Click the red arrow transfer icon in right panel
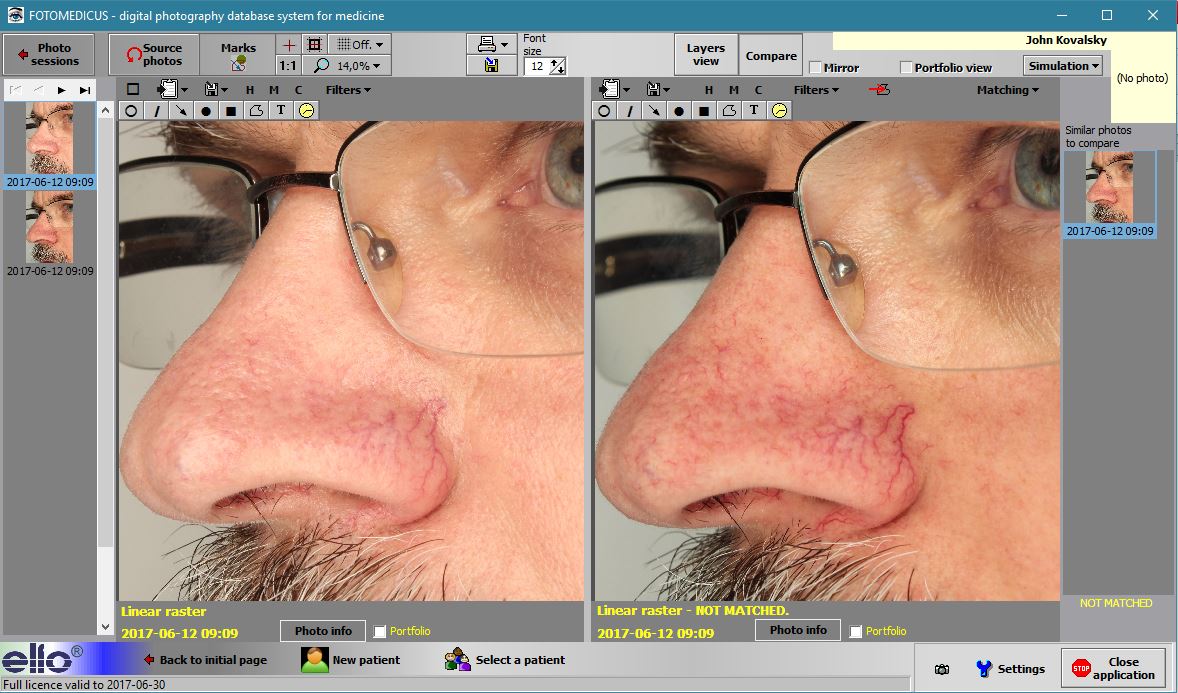The height and width of the screenshot is (693, 1178). (x=879, y=89)
